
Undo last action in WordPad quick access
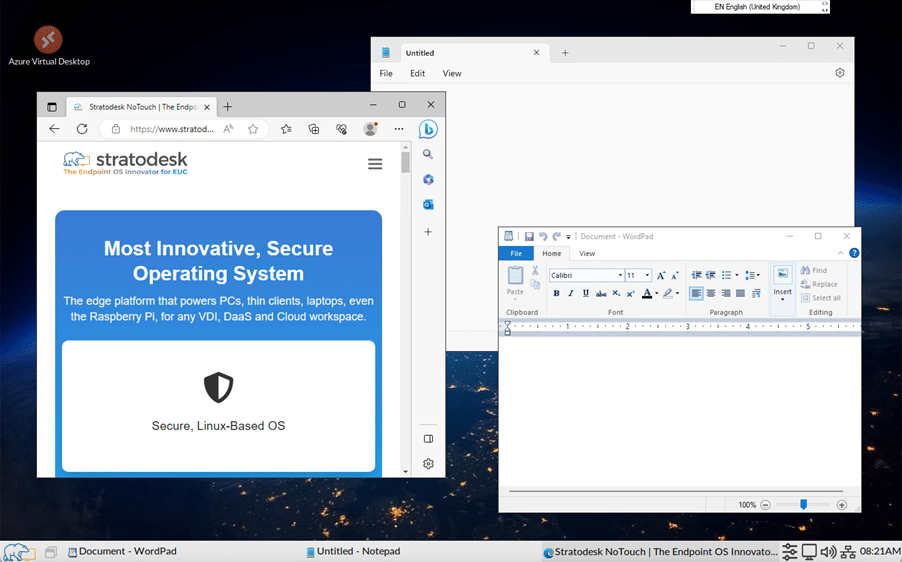pyautogui.click(x=543, y=236)
